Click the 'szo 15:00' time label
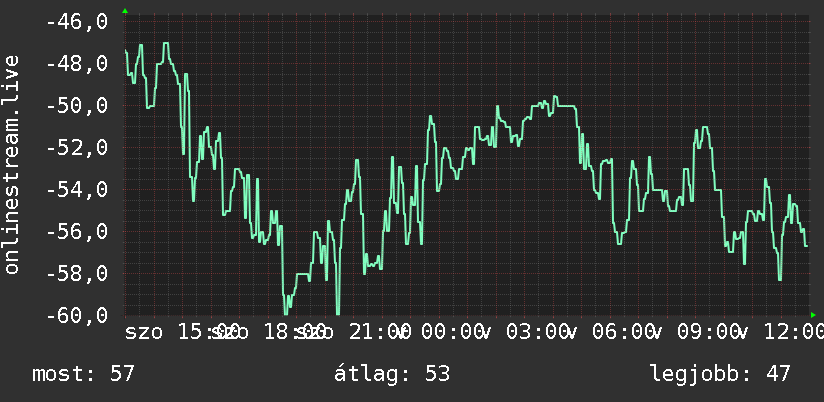The image size is (824, 402). [182, 332]
